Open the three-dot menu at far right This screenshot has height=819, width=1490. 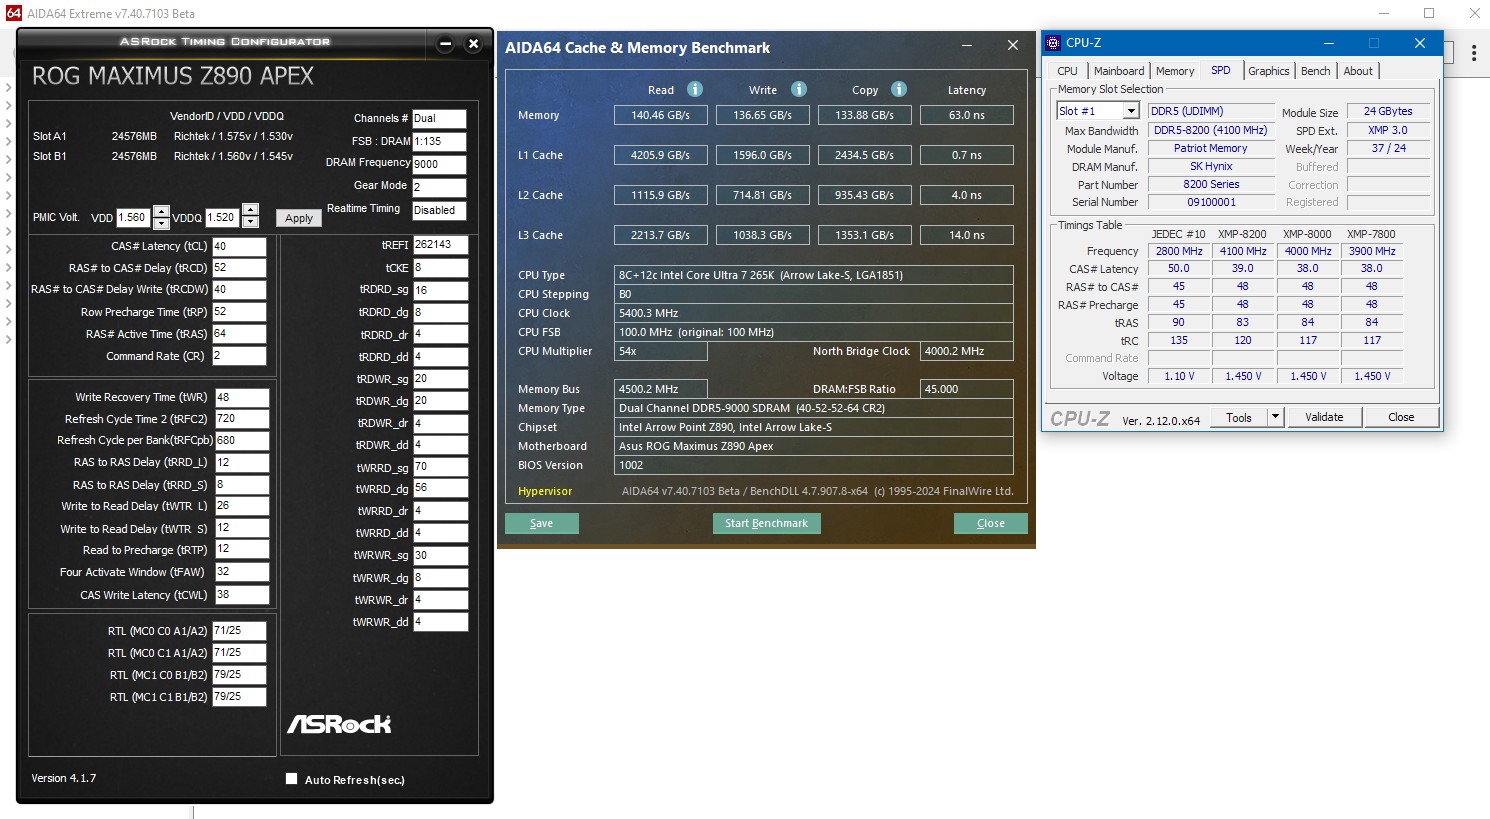coord(1473,53)
